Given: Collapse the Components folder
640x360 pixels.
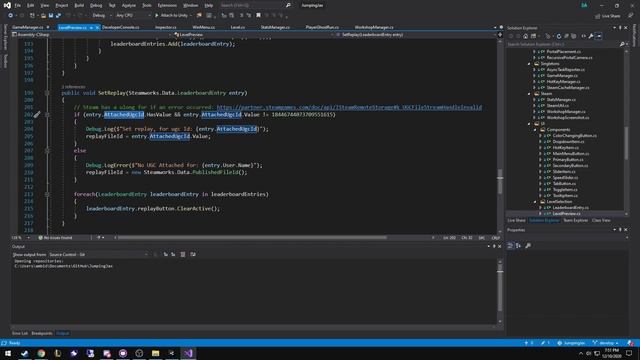Looking at the screenshot, I should tap(536, 130).
